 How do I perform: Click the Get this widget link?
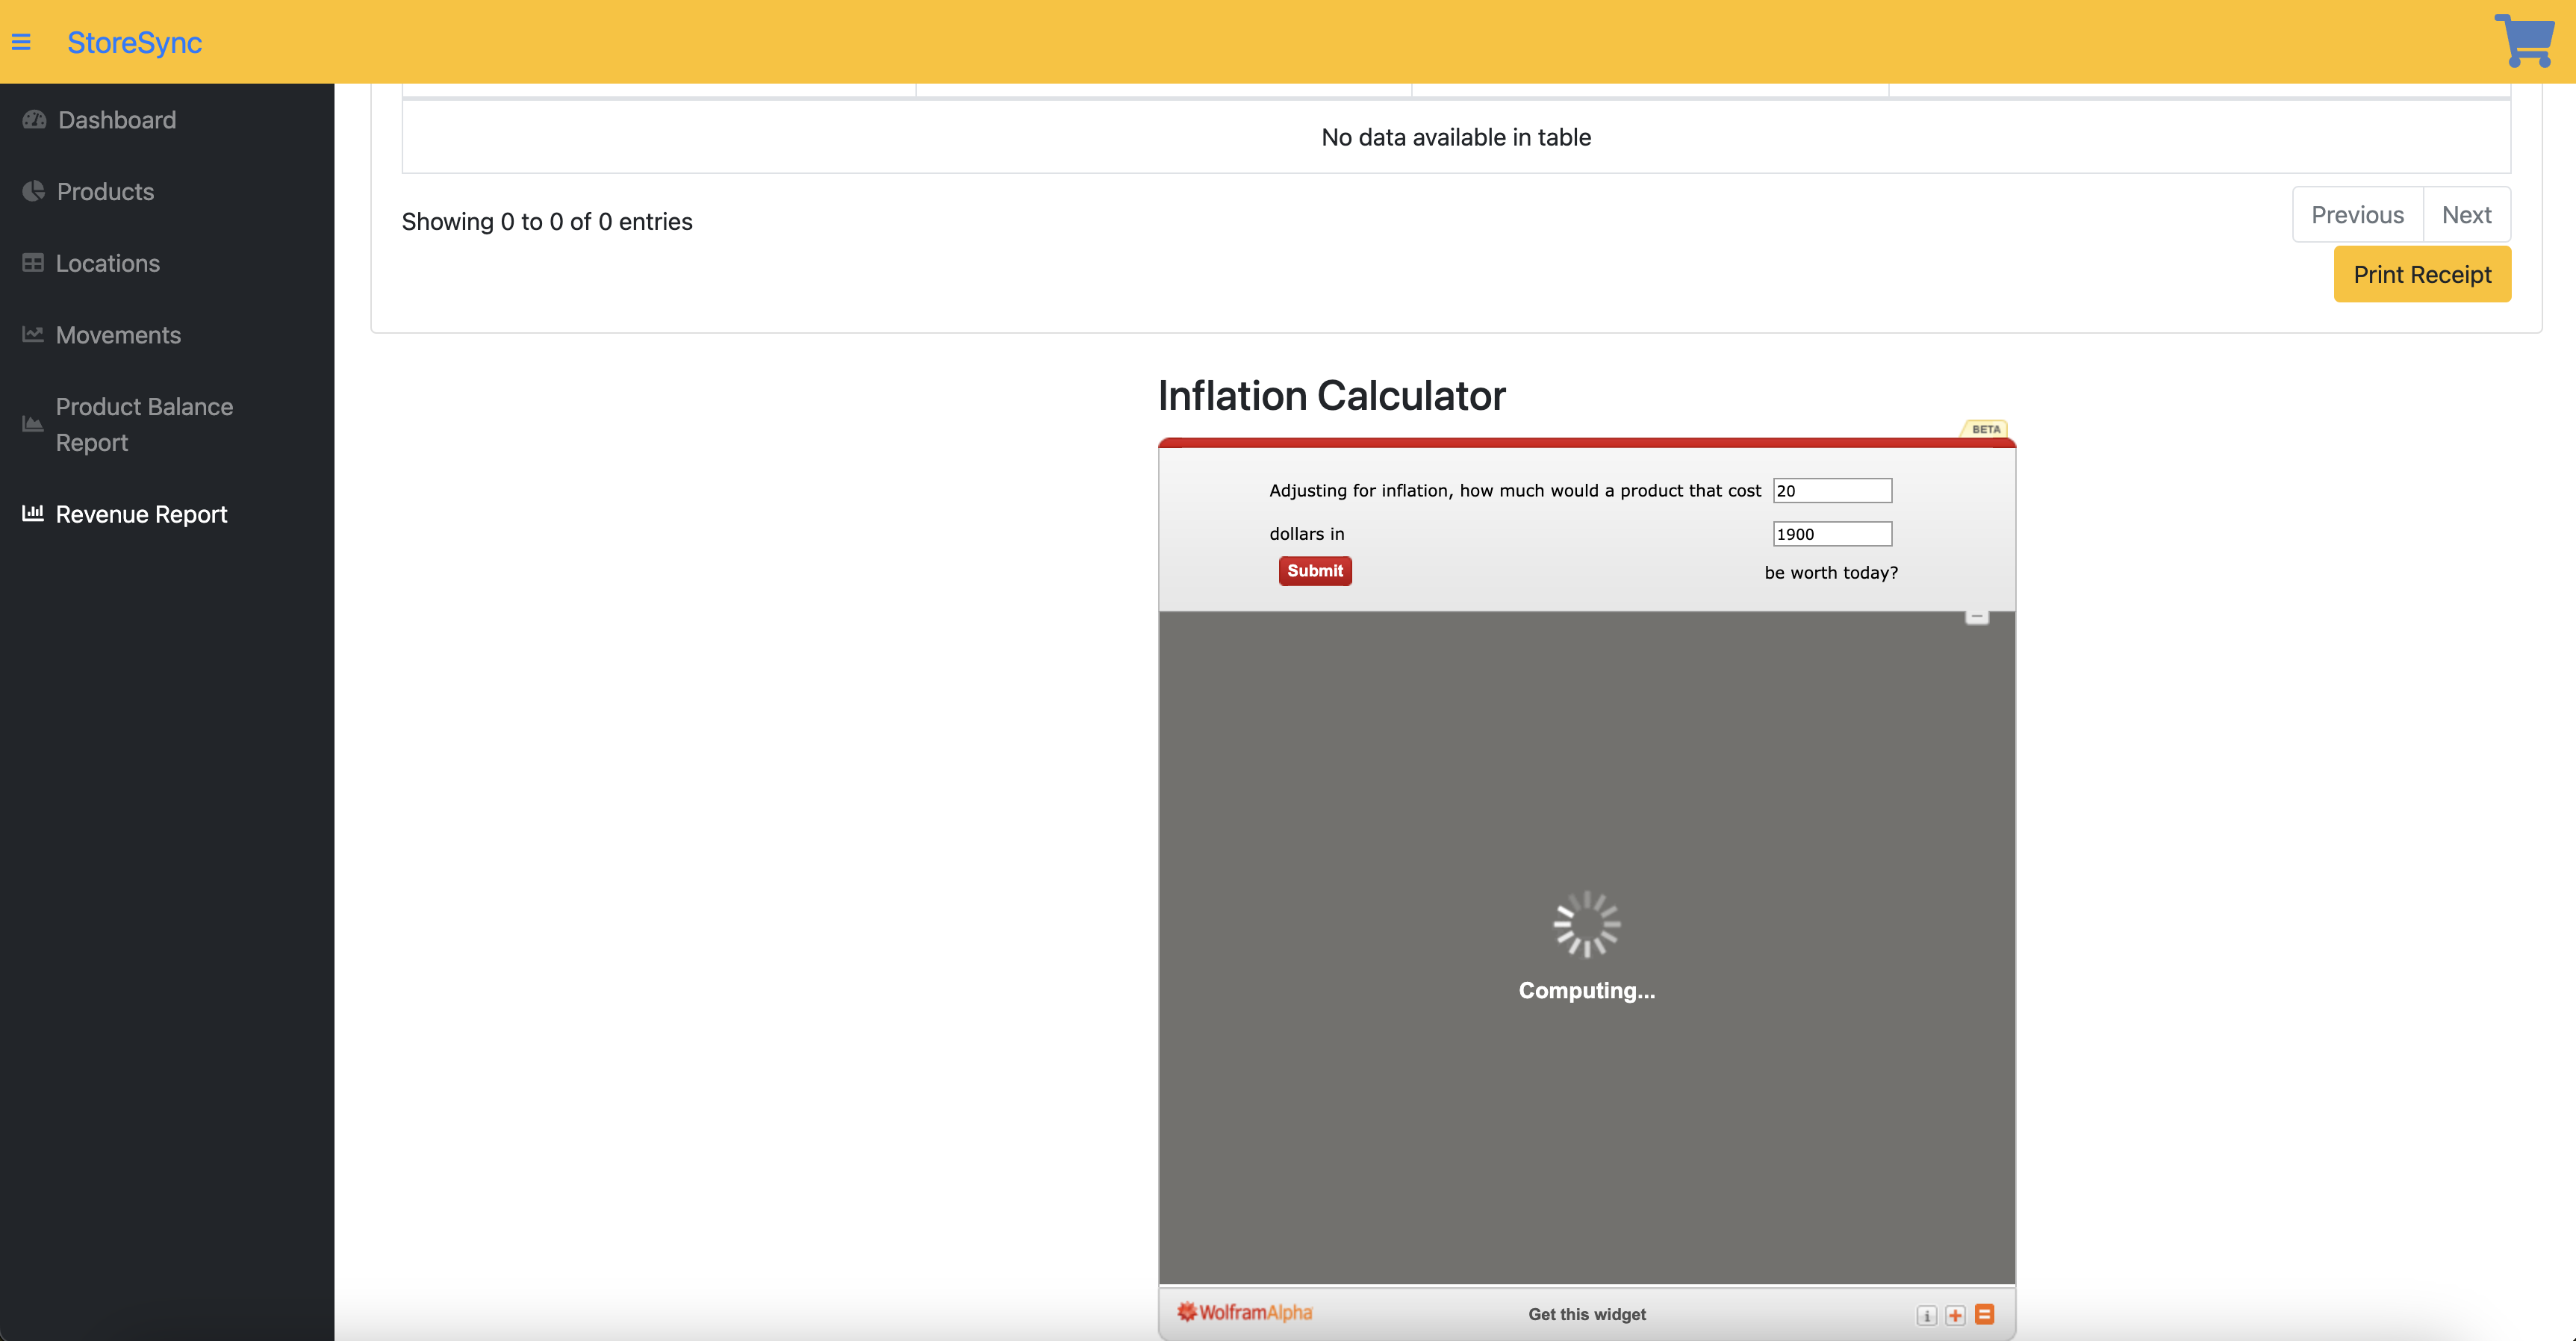coord(1586,1314)
